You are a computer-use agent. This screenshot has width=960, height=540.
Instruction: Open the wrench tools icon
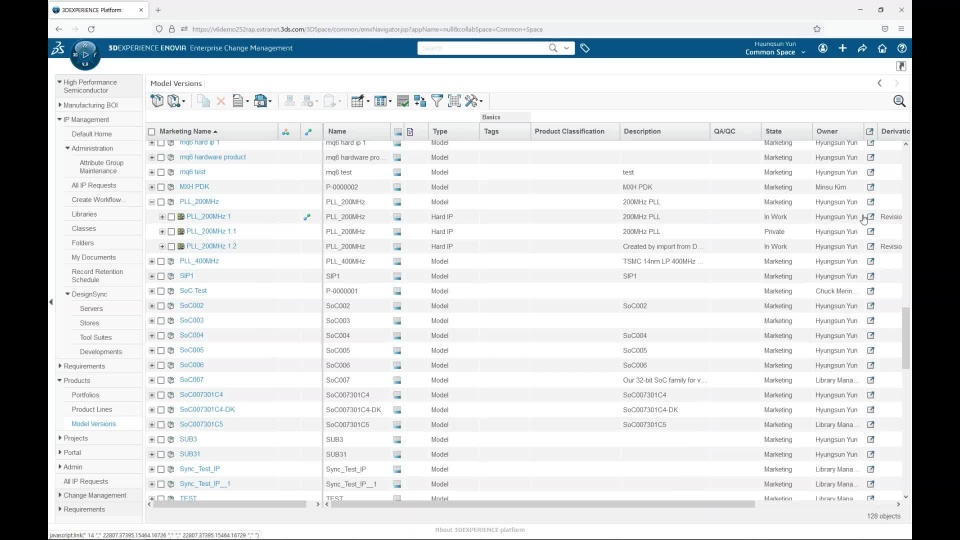click(x=473, y=101)
